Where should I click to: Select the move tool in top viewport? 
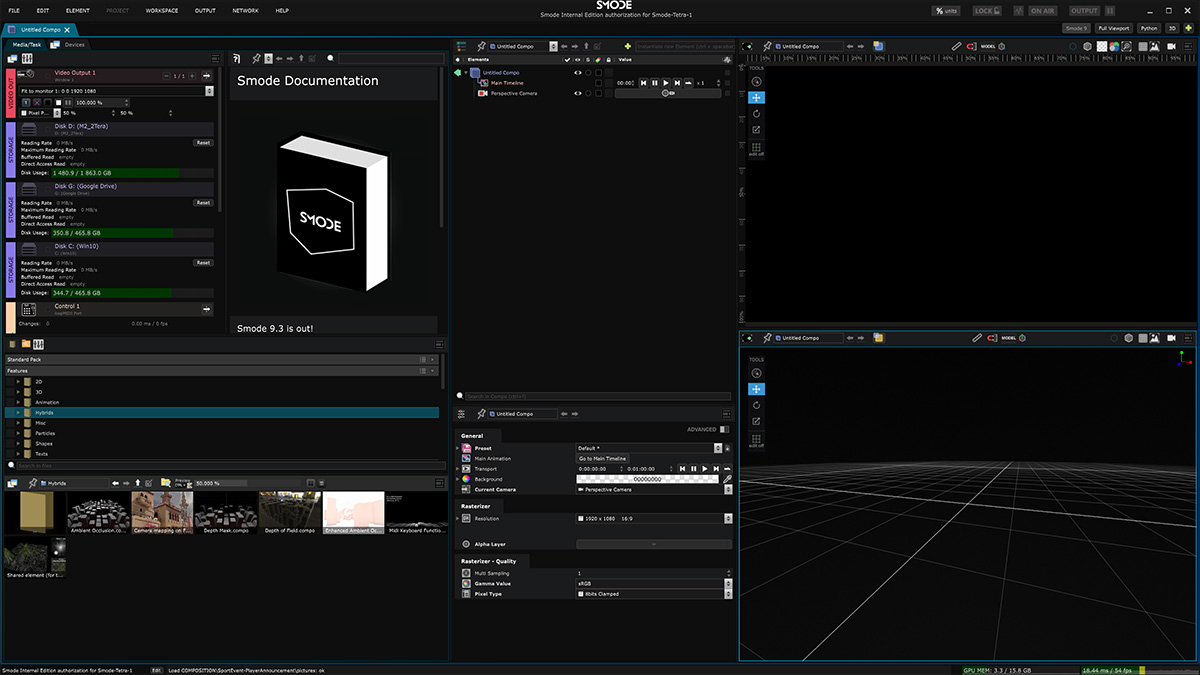coord(756,97)
